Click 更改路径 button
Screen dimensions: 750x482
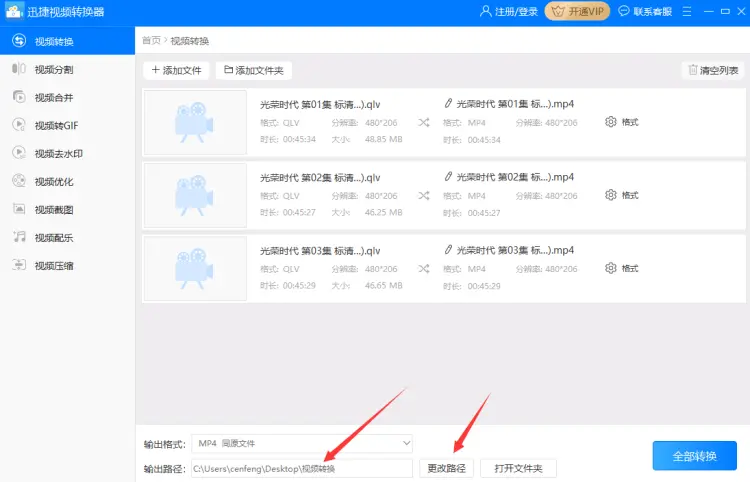446,468
